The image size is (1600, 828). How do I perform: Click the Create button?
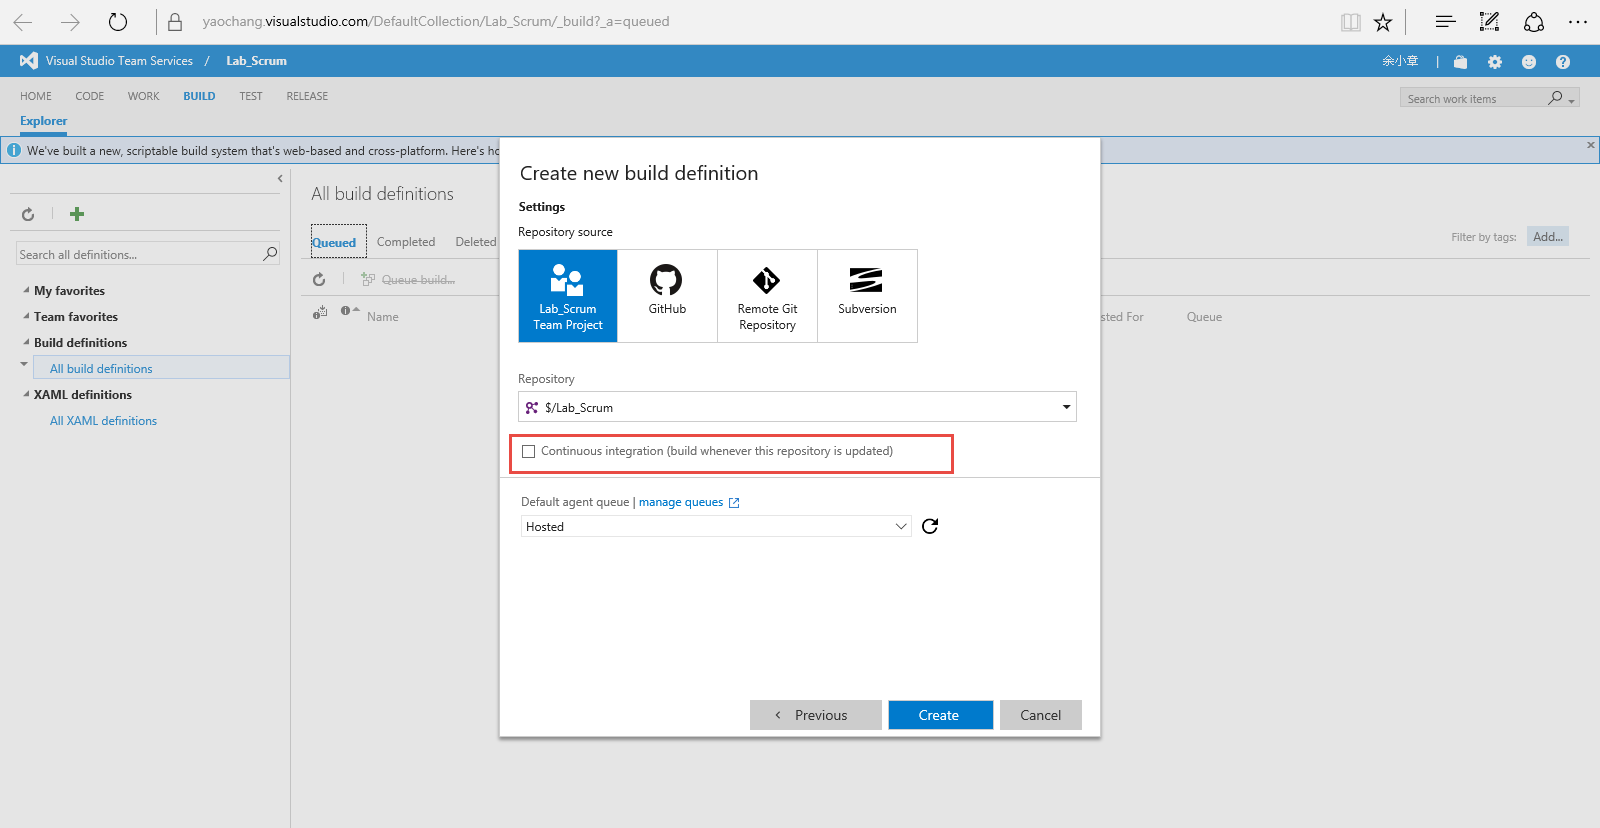(x=940, y=715)
